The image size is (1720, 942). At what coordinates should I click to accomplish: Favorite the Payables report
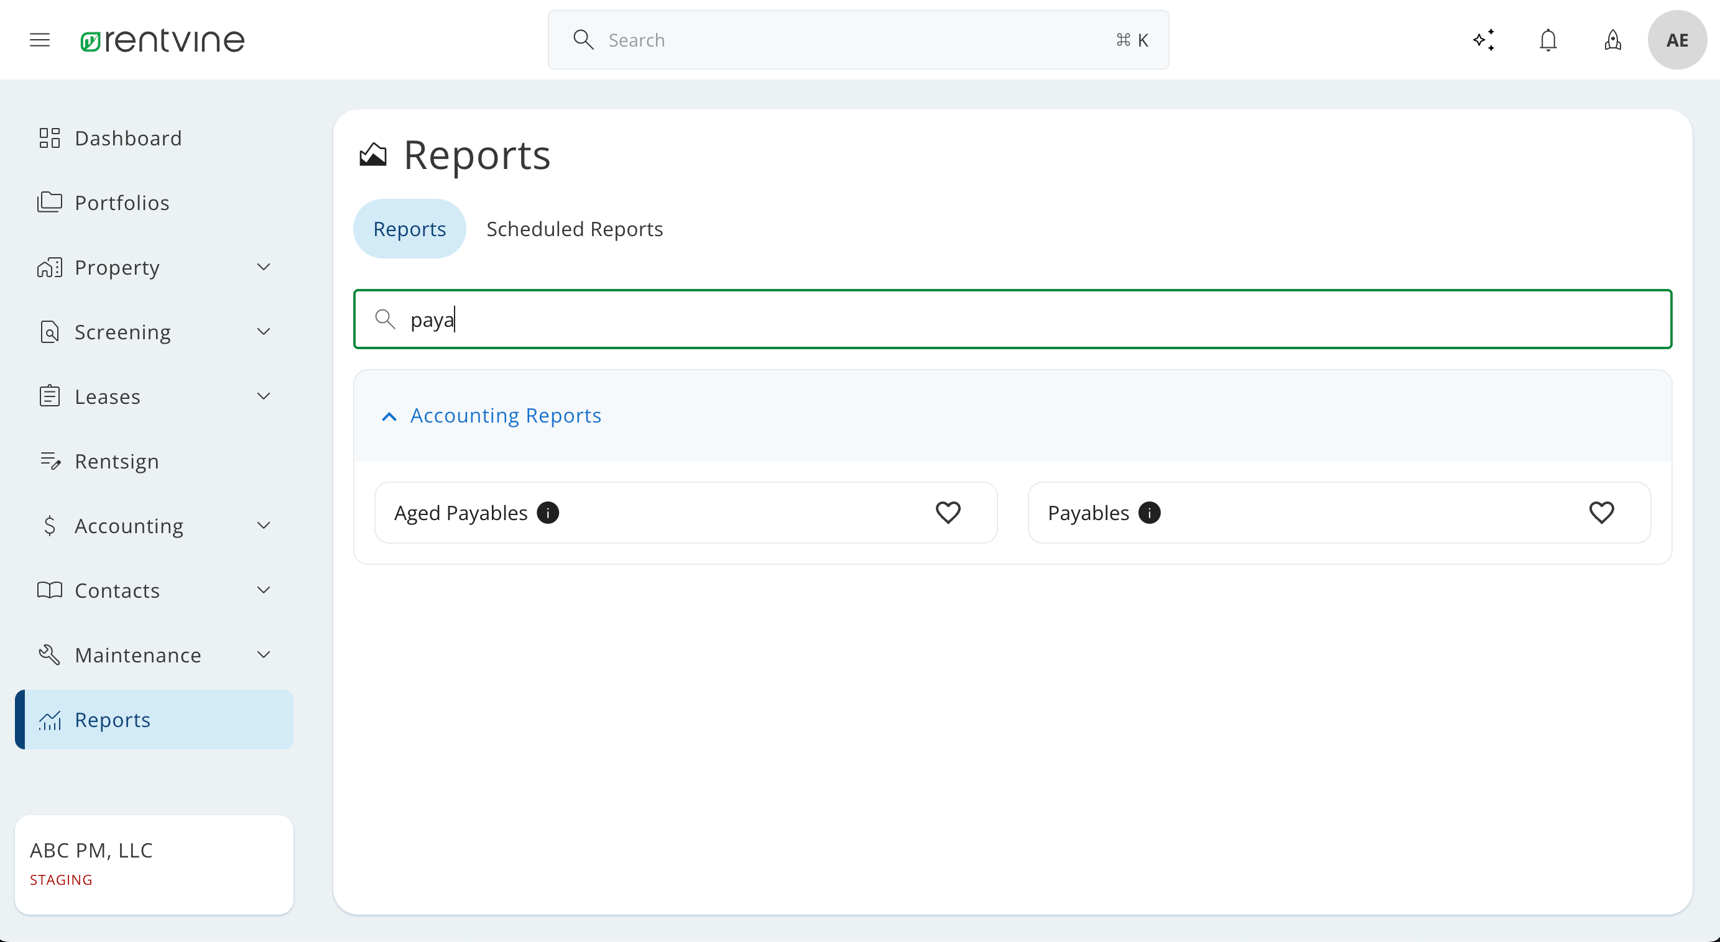[1601, 512]
